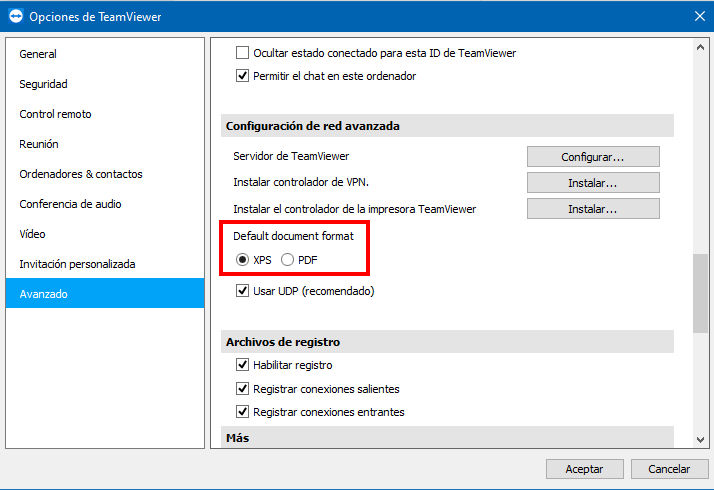Screen dimensions: 714x490
Task: Uncheck Permitir el chat en este ordenador
Action: 242,76
